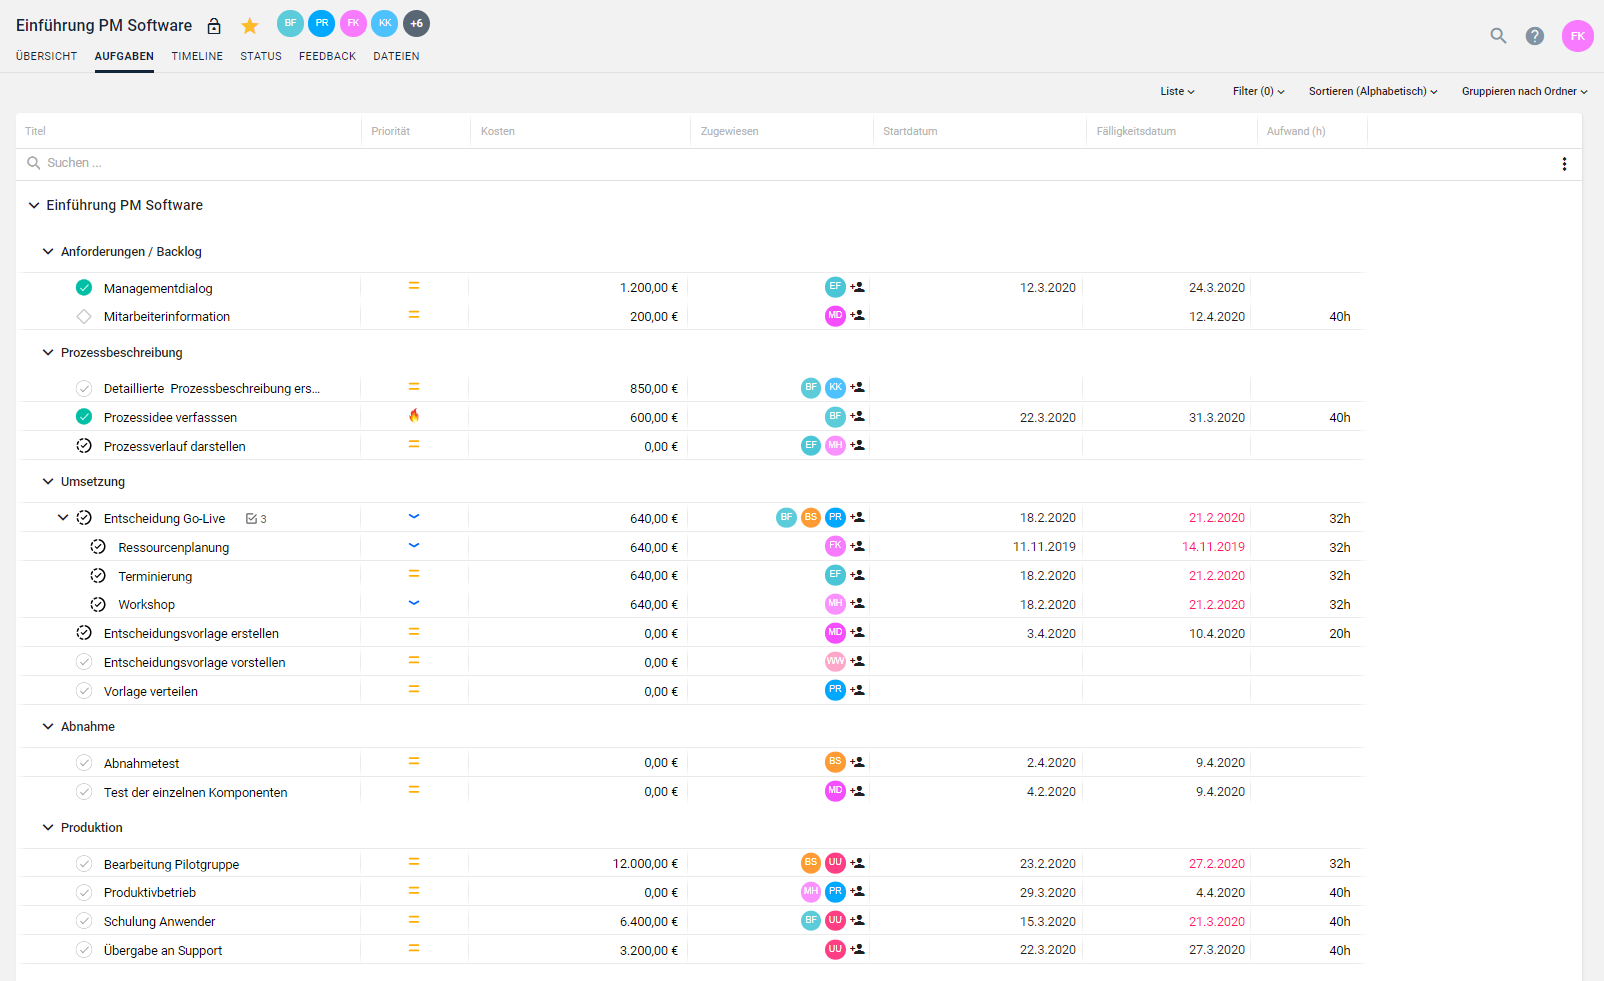Add assignee to Bearbeitung Pilotgruppe task
The image size is (1604, 981).
[x=858, y=862]
